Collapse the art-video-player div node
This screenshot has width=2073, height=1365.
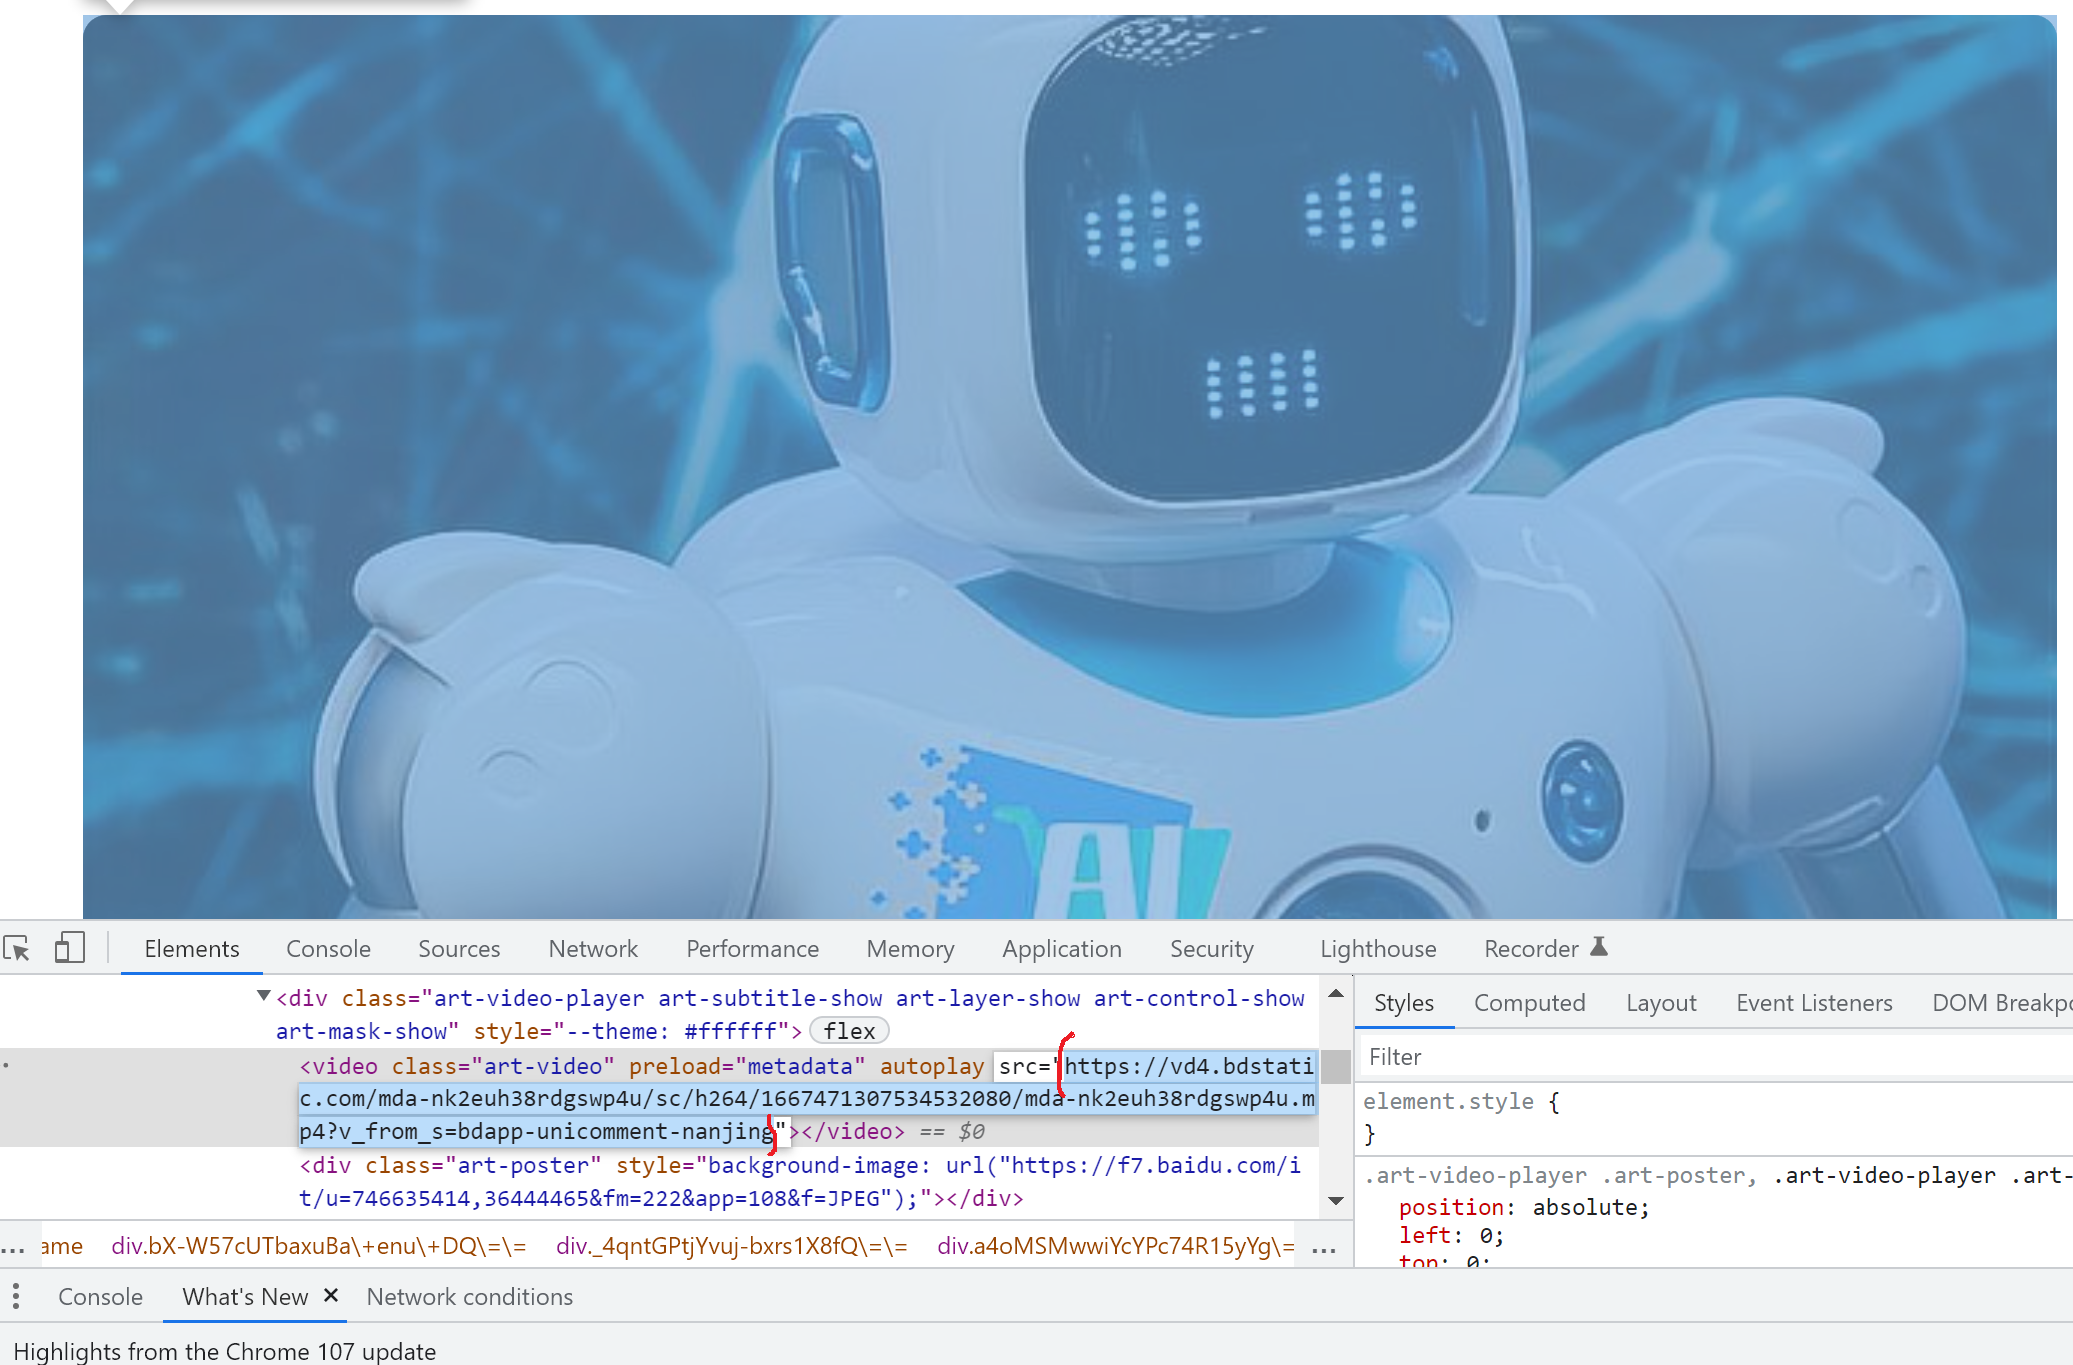(264, 996)
